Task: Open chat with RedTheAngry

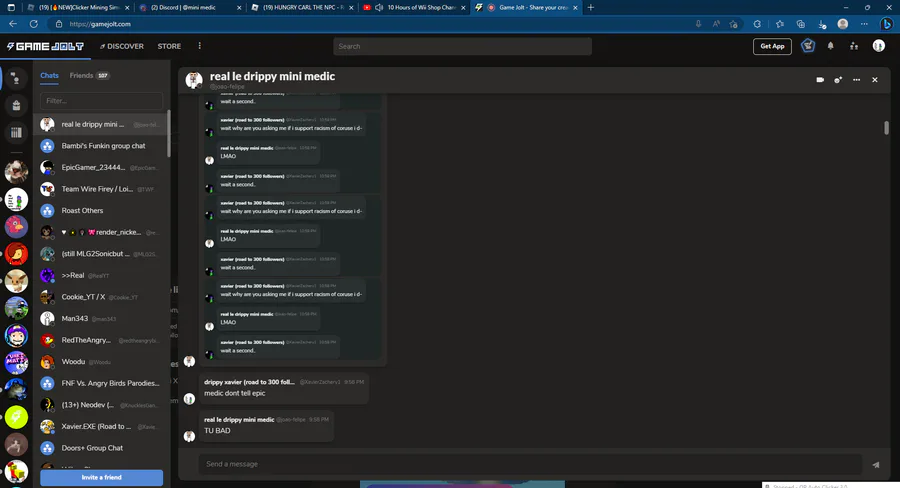Action: click(x=101, y=340)
